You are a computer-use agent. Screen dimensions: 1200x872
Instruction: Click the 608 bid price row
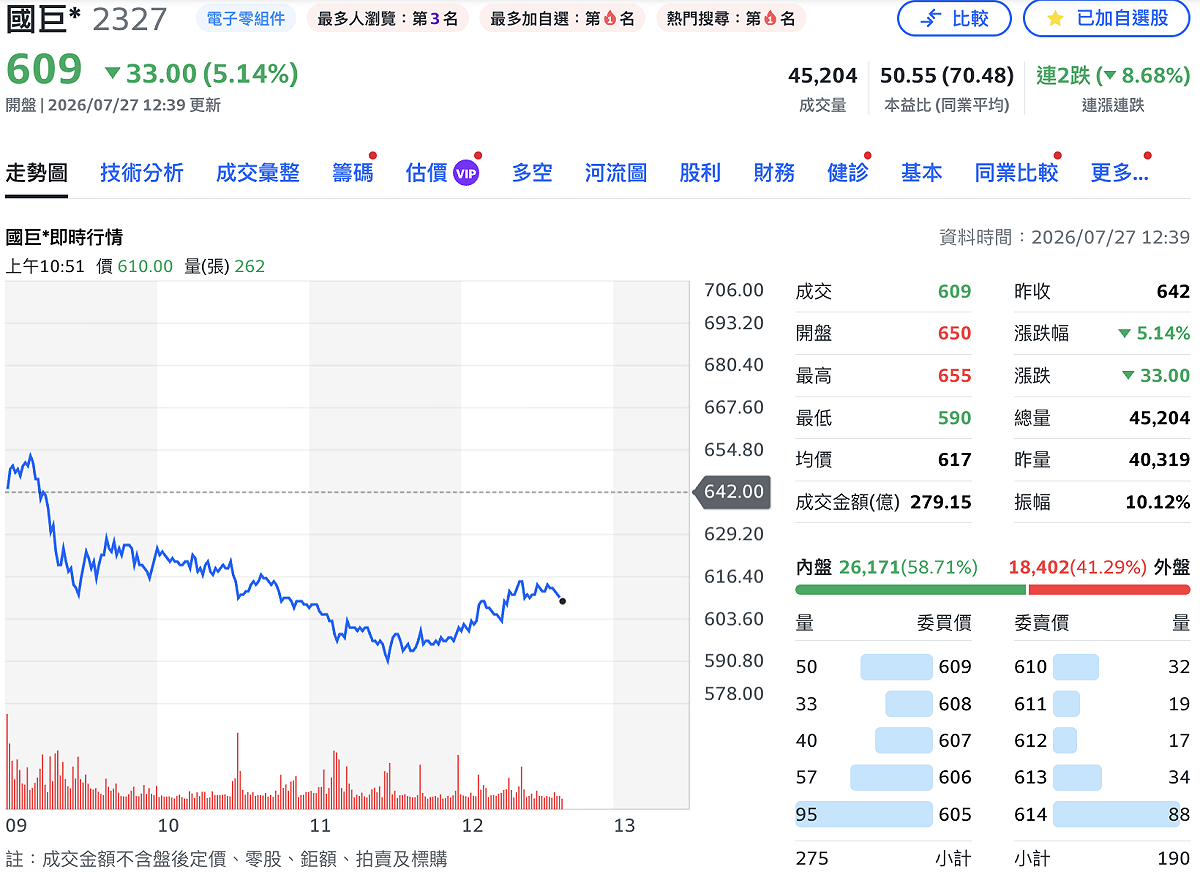[884, 704]
